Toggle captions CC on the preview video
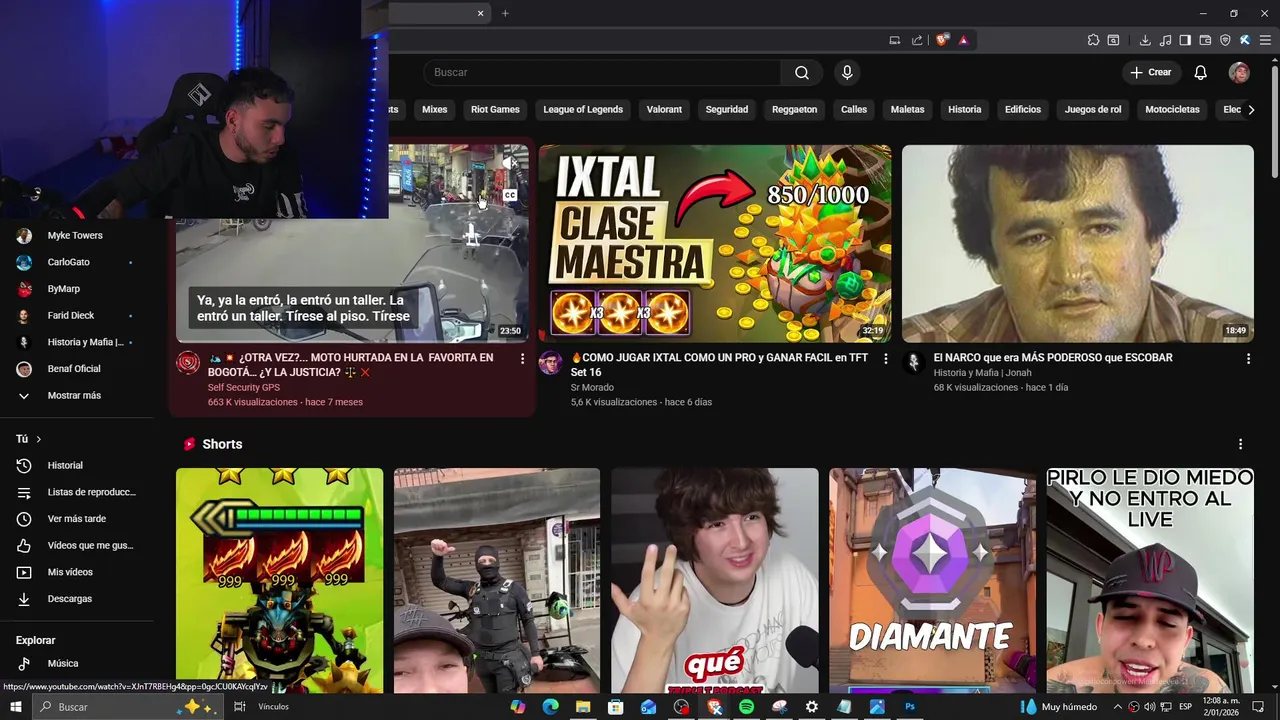The width and height of the screenshot is (1280, 720). 510,195
